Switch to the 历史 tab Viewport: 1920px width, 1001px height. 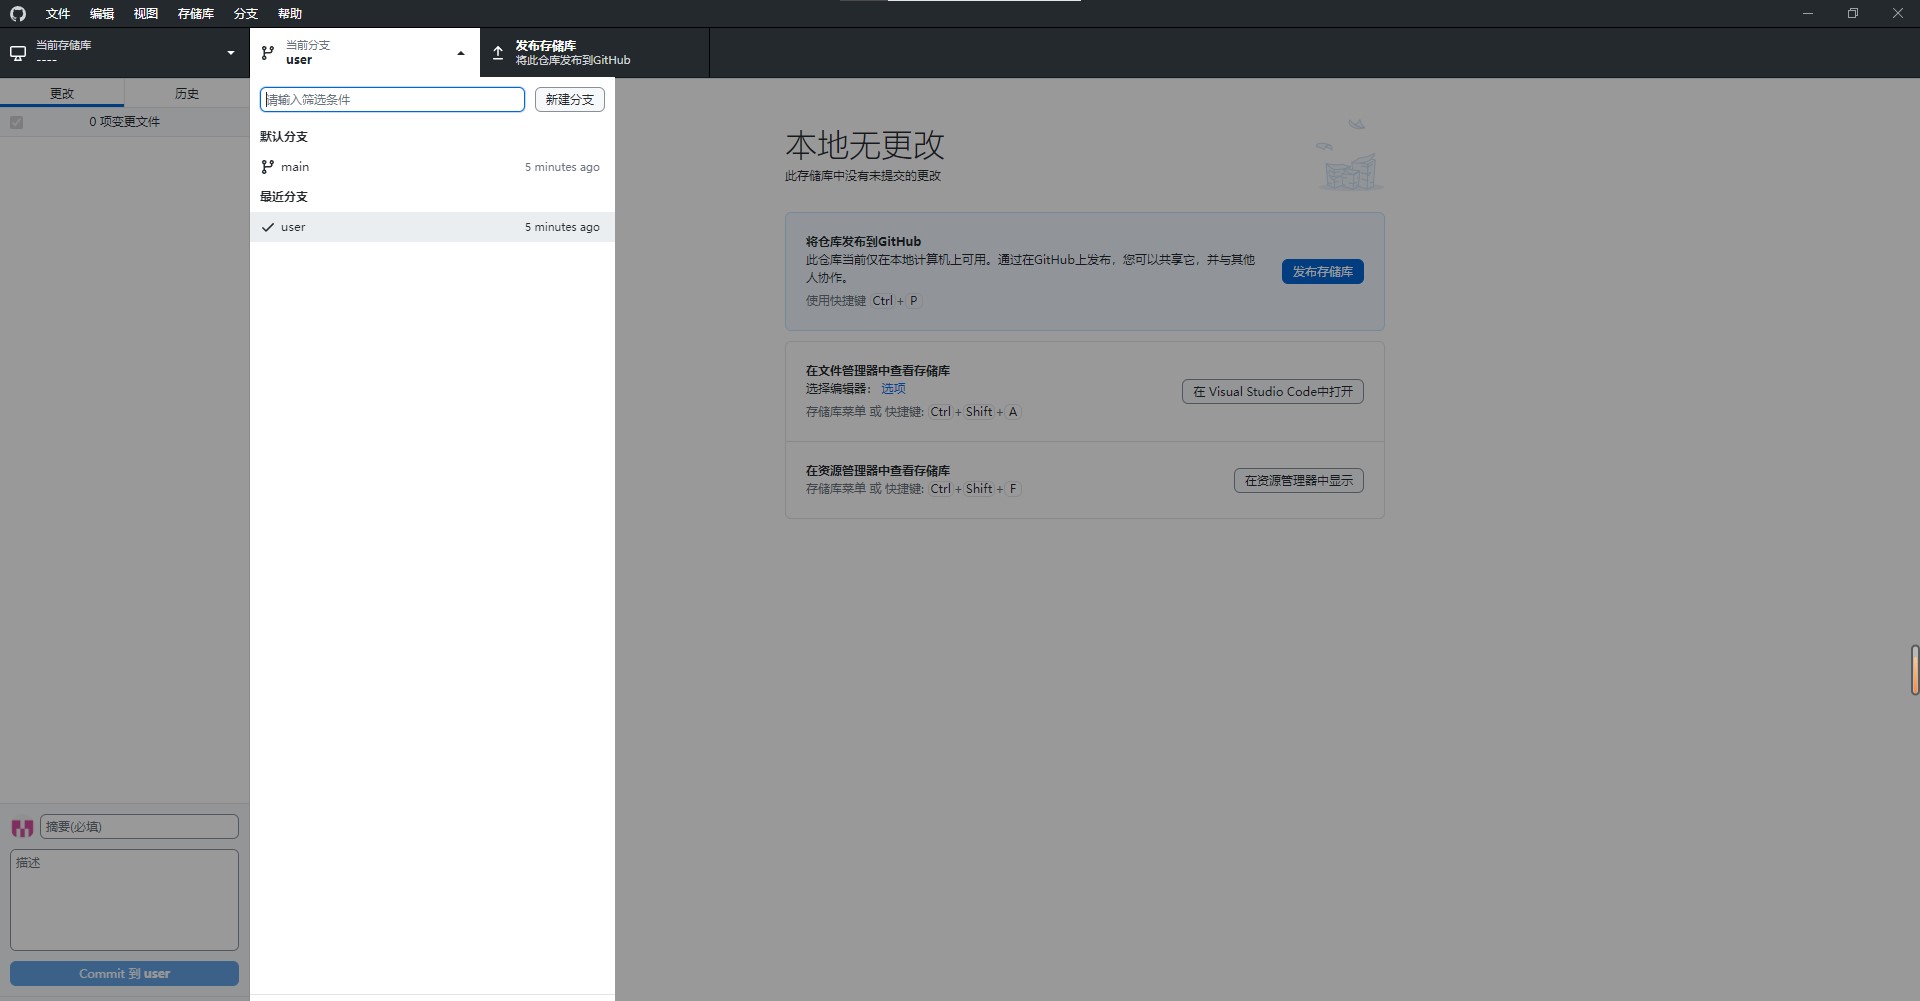pyautogui.click(x=187, y=93)
